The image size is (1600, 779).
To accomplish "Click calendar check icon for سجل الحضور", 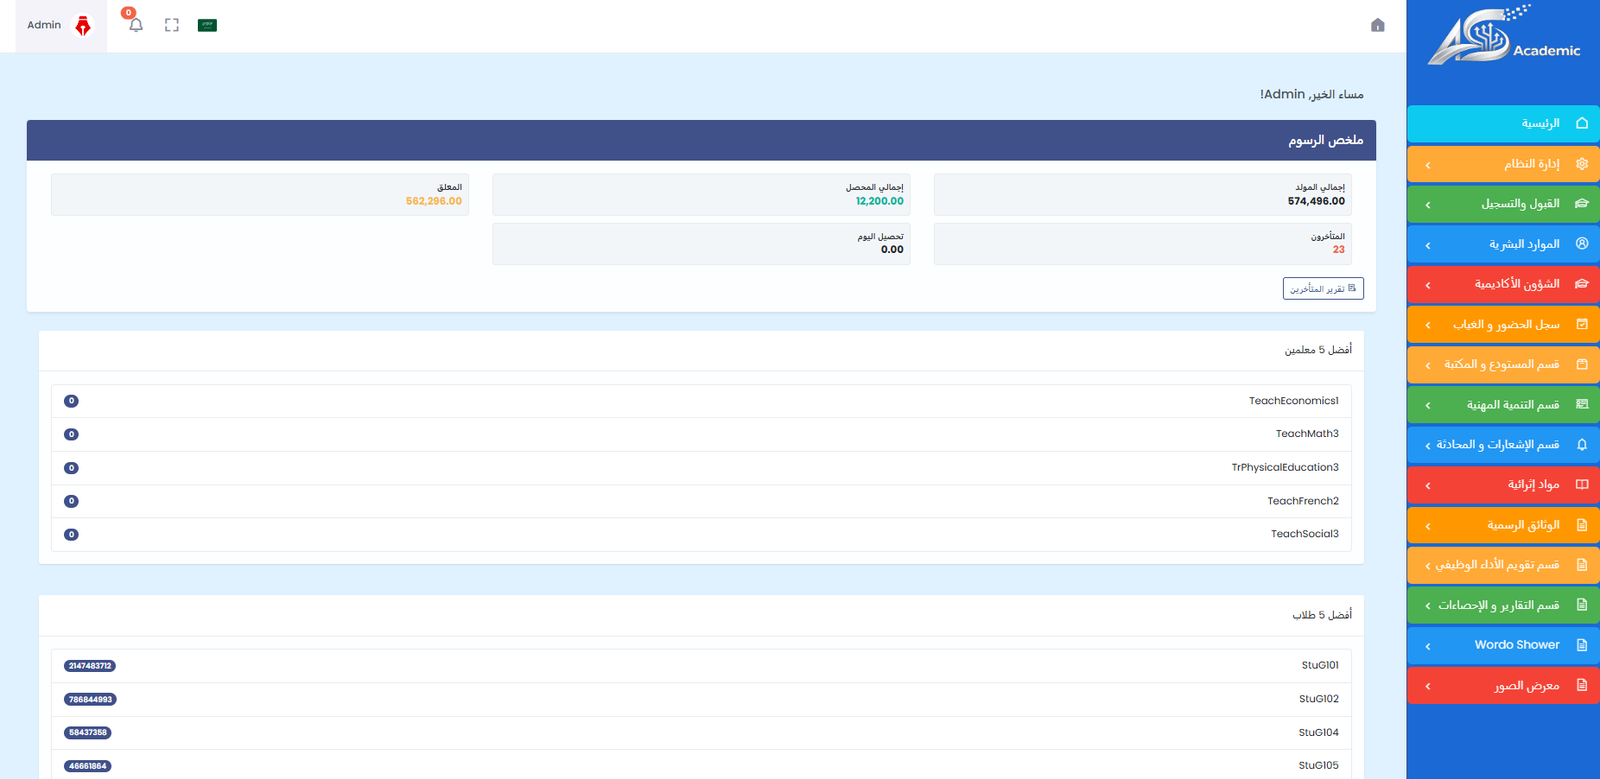I will click(1582, 324).
